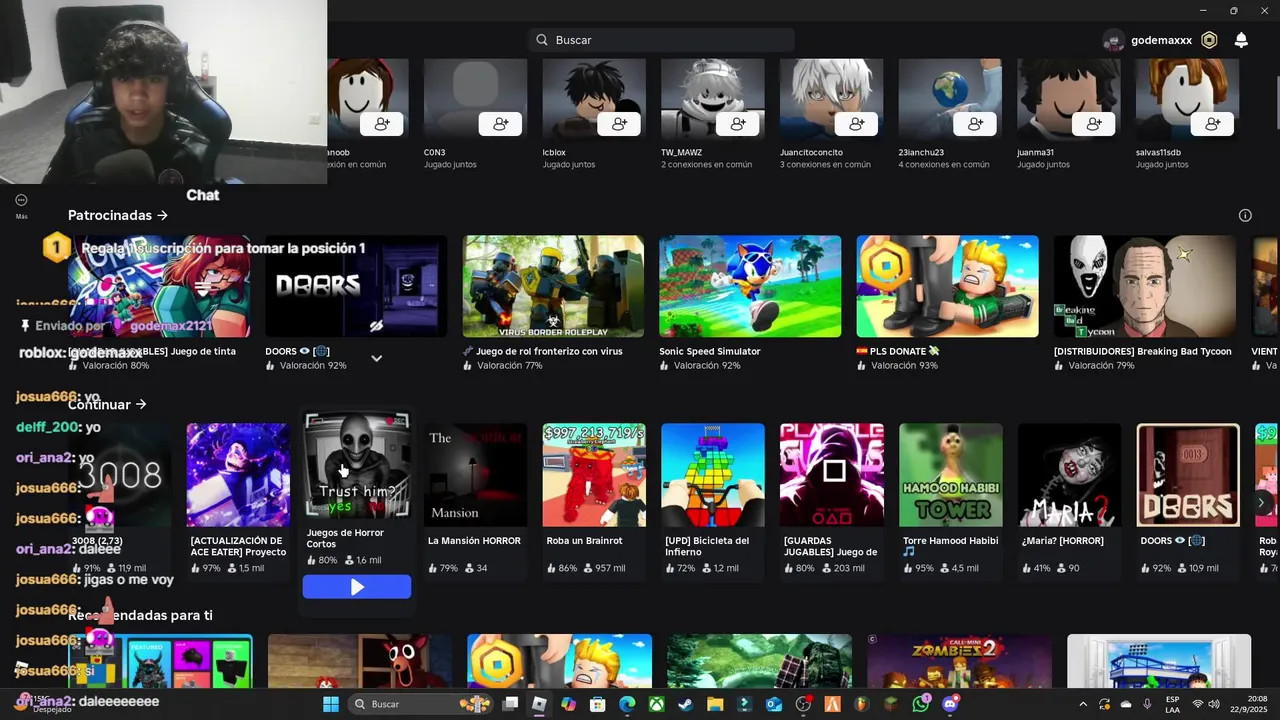Click 'Sonic Speed Simulator' title text
This screenshot has height=720, width=1280.
pos(710,351)
